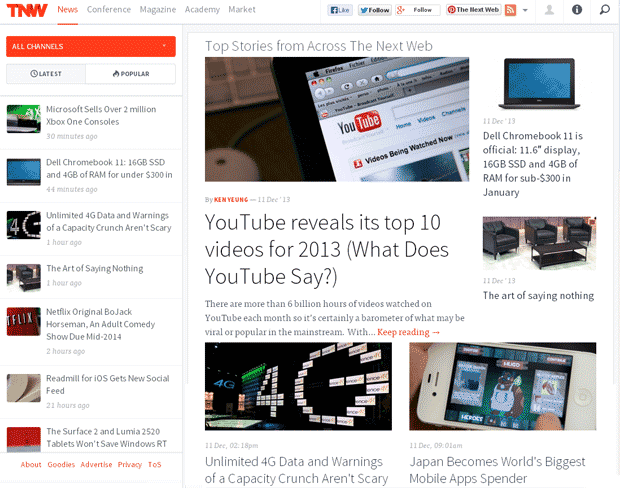Open Dell Chromebook 11 is official headline
This screenshot has width=620, height=488.
point(533,164)
